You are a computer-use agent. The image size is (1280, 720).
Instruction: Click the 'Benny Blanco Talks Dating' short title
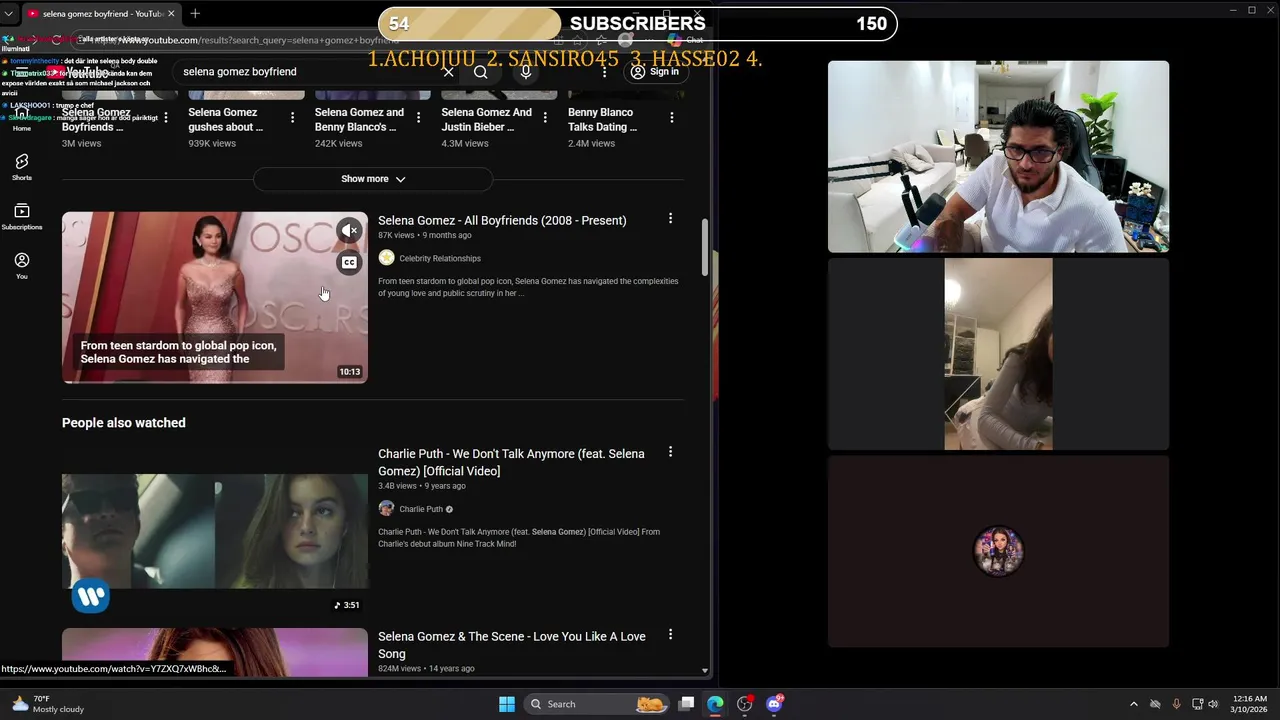pyautogui.click(x=602, y=120)
